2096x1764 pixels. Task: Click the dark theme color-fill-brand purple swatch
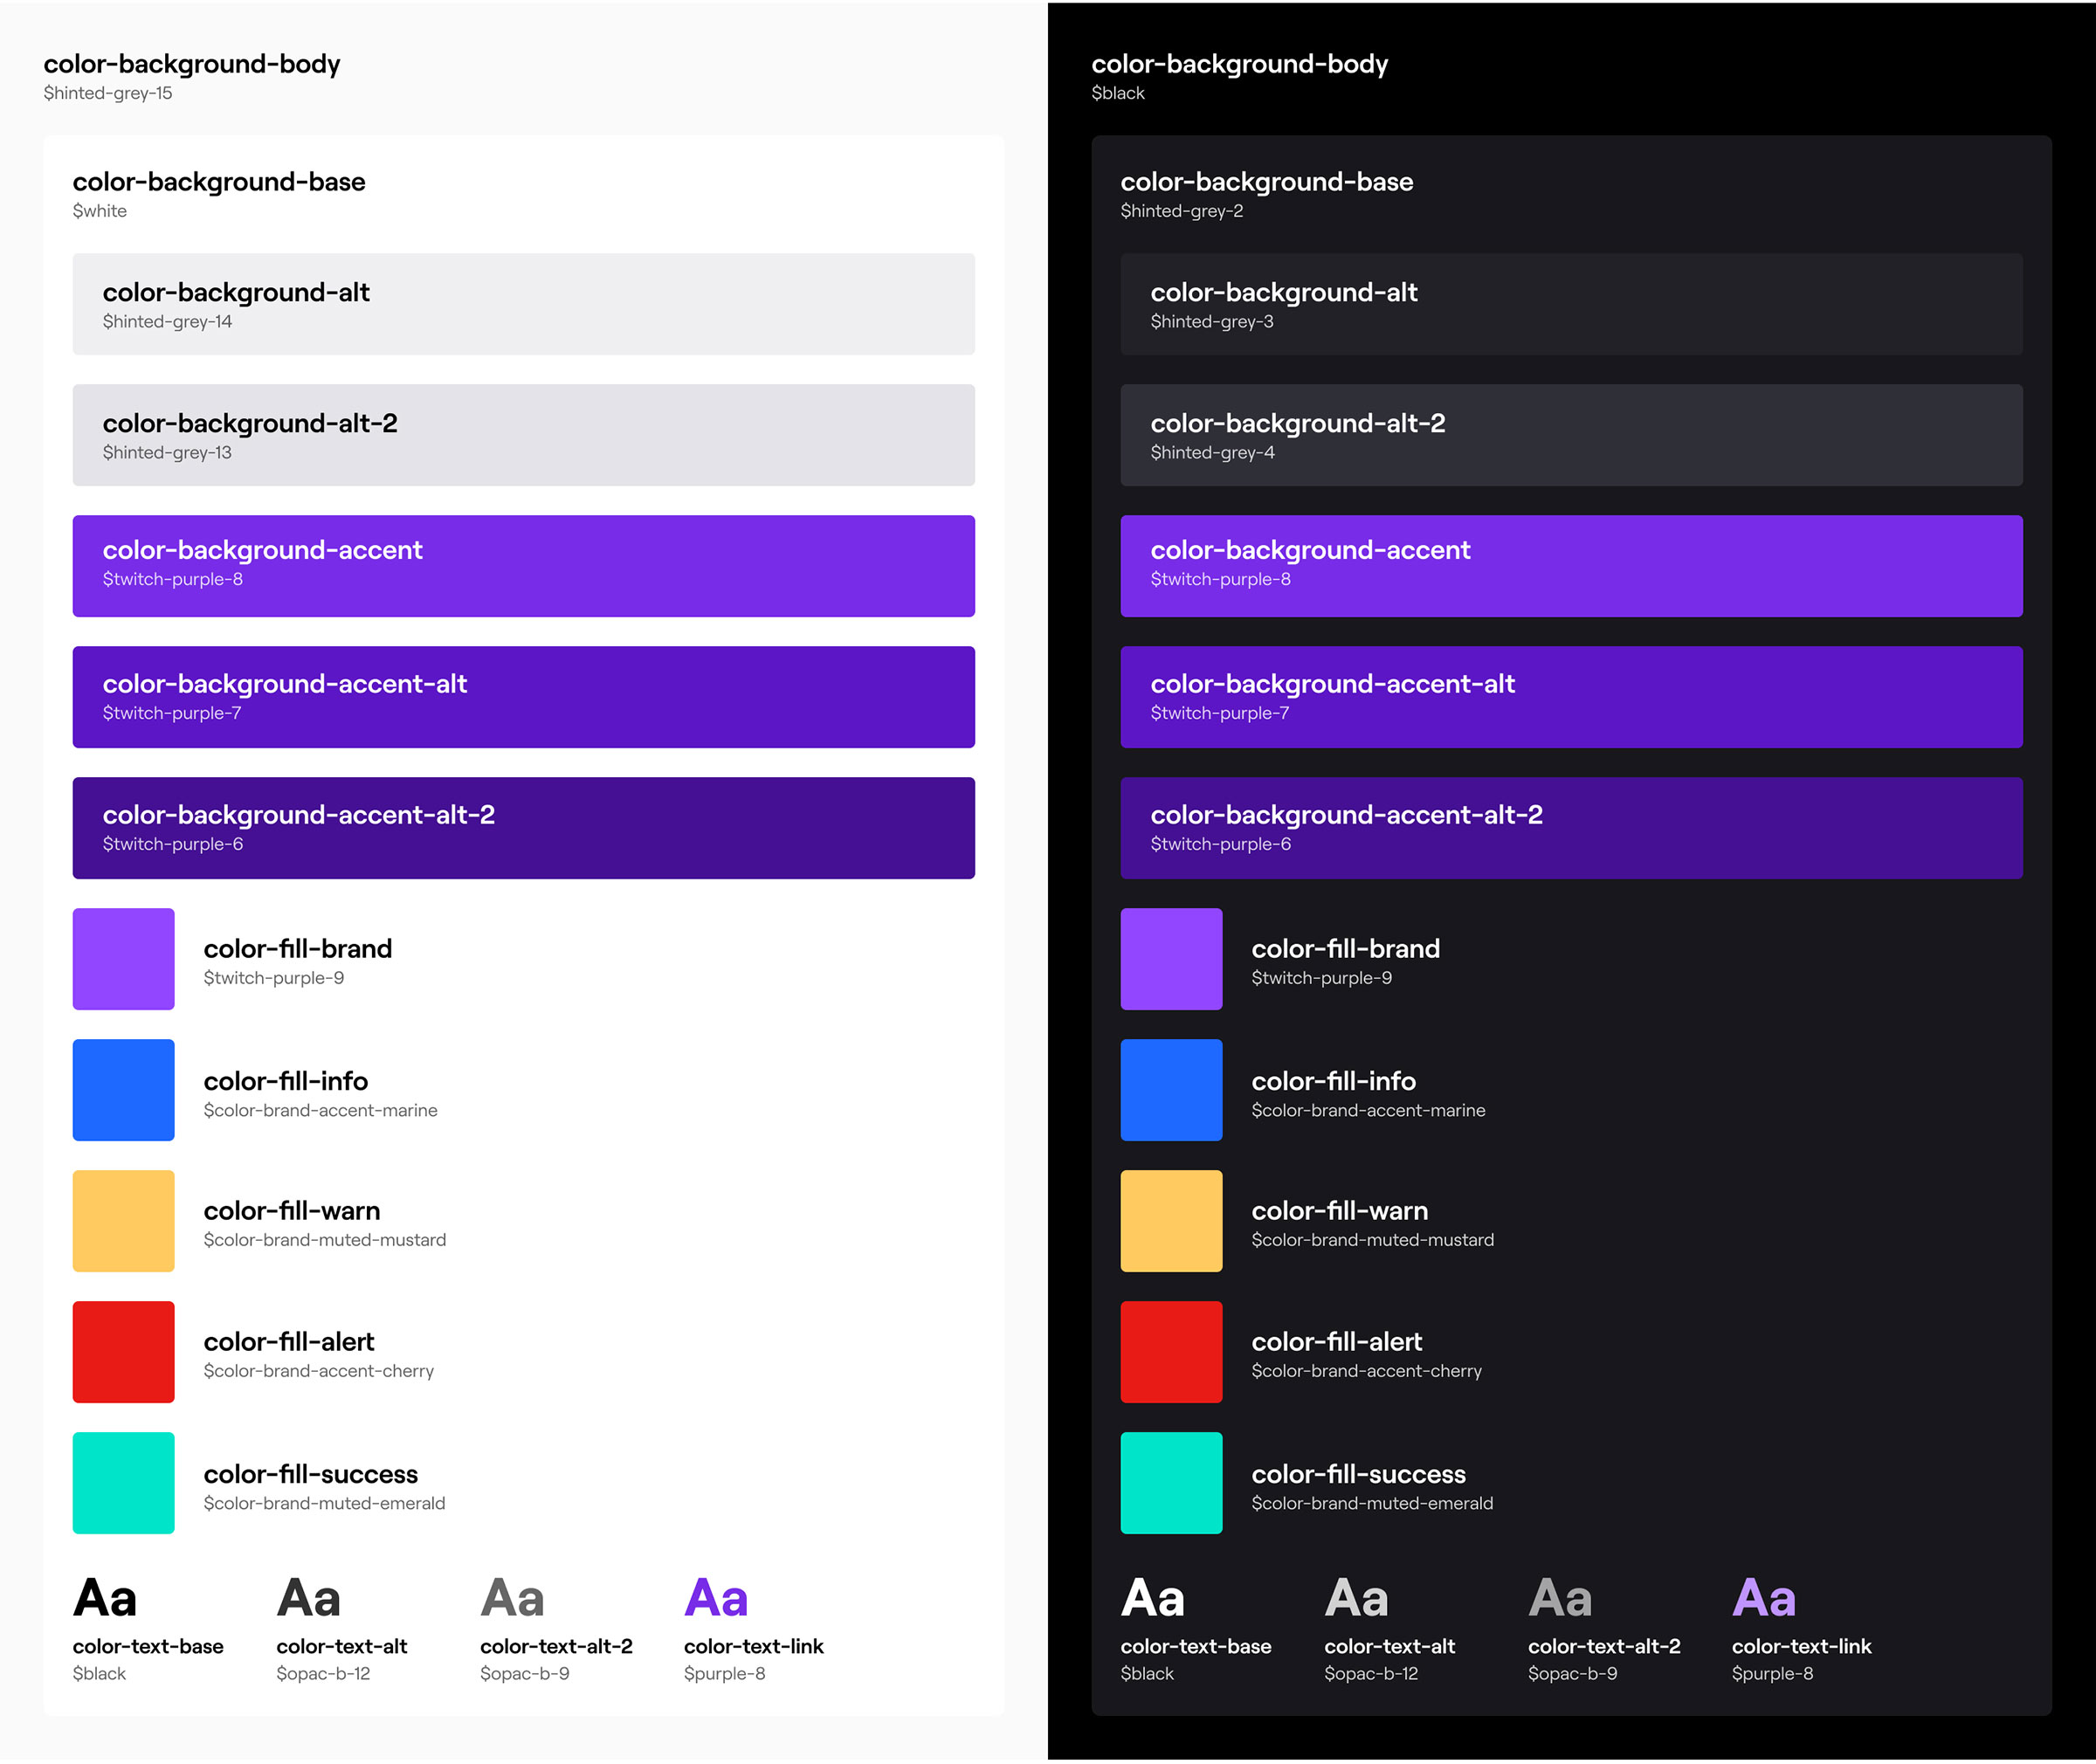tap(1171, 958)
